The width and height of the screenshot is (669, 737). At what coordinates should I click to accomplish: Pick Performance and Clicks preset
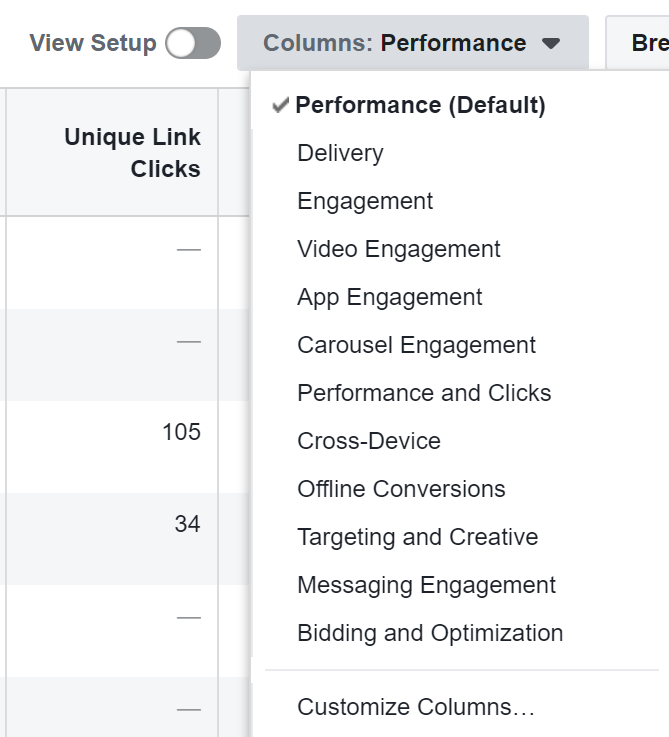coord(424,393)
